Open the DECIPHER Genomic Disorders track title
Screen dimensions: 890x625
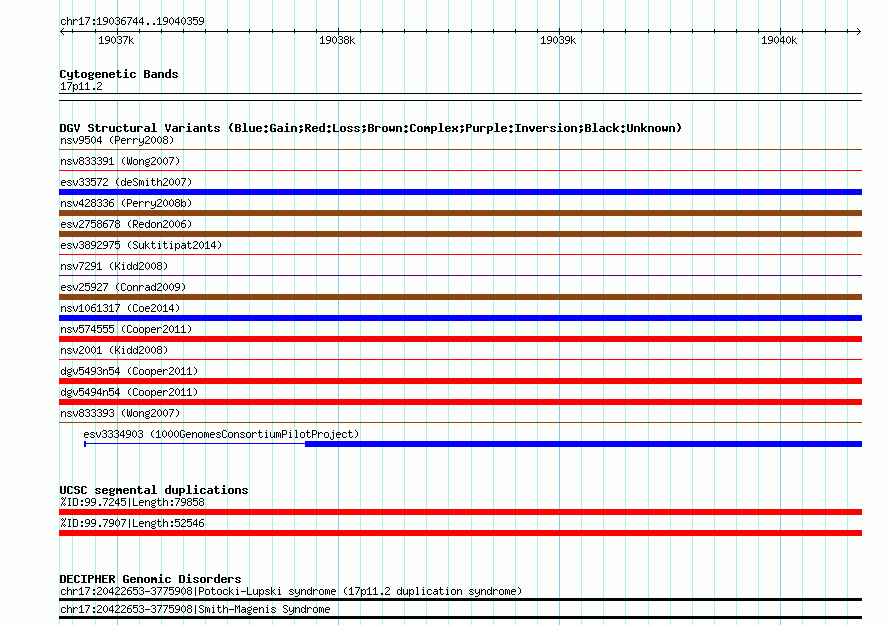pos(150,579)
